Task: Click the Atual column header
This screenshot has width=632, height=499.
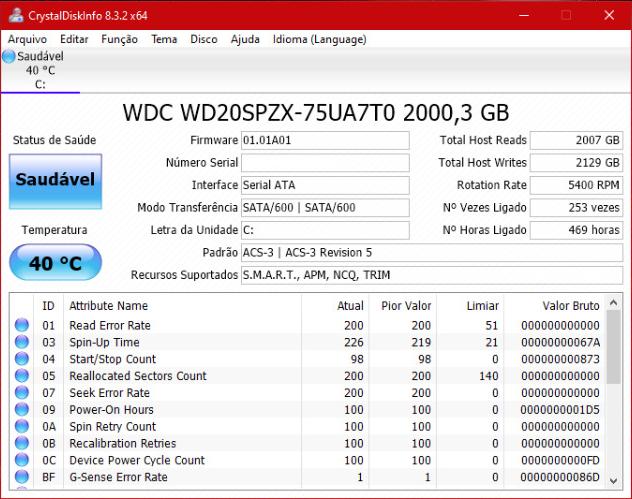Action: (x=335, y=306)
